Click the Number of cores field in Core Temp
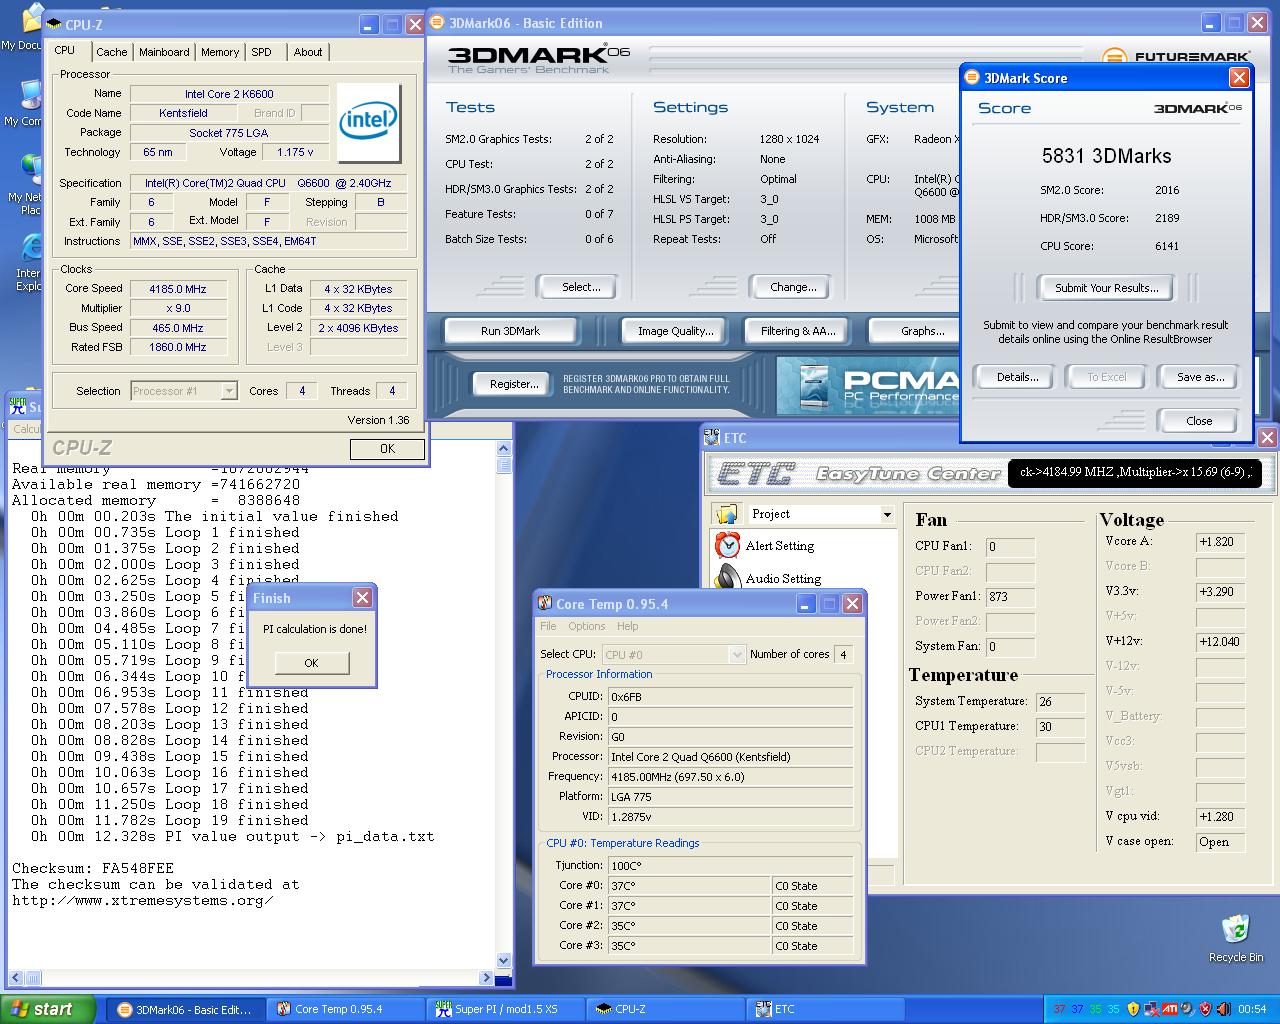Image resolution: width=1280 pixels, height=1024 pixels. 843,654
